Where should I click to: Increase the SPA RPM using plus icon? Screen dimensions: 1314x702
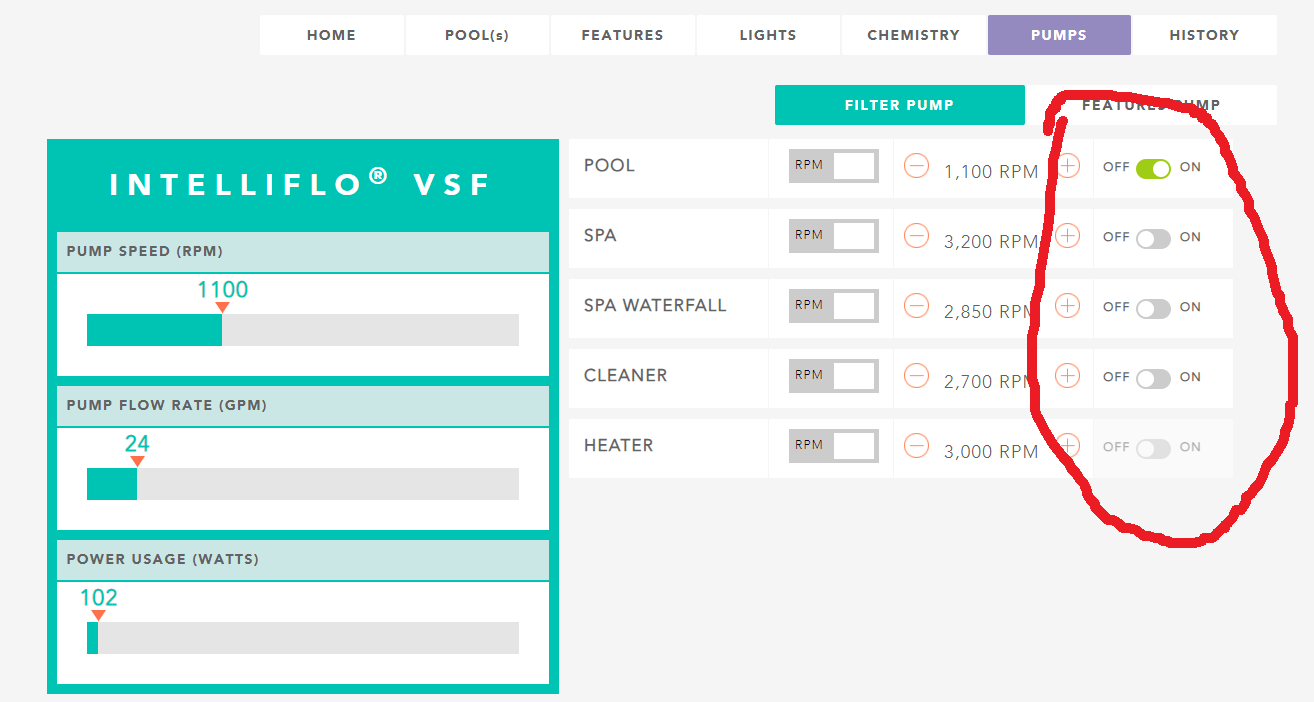click(x=1068, y=236)
